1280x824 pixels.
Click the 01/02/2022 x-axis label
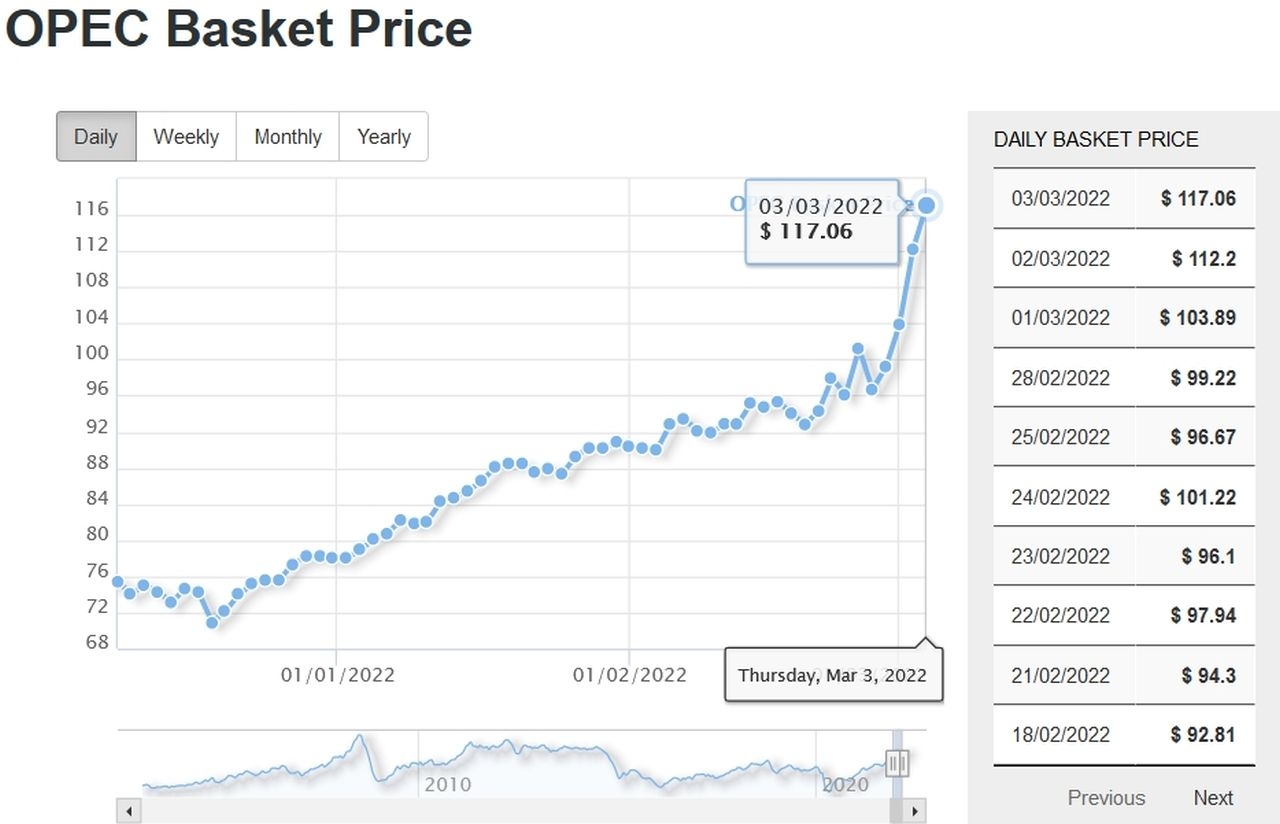coord(629,675)
